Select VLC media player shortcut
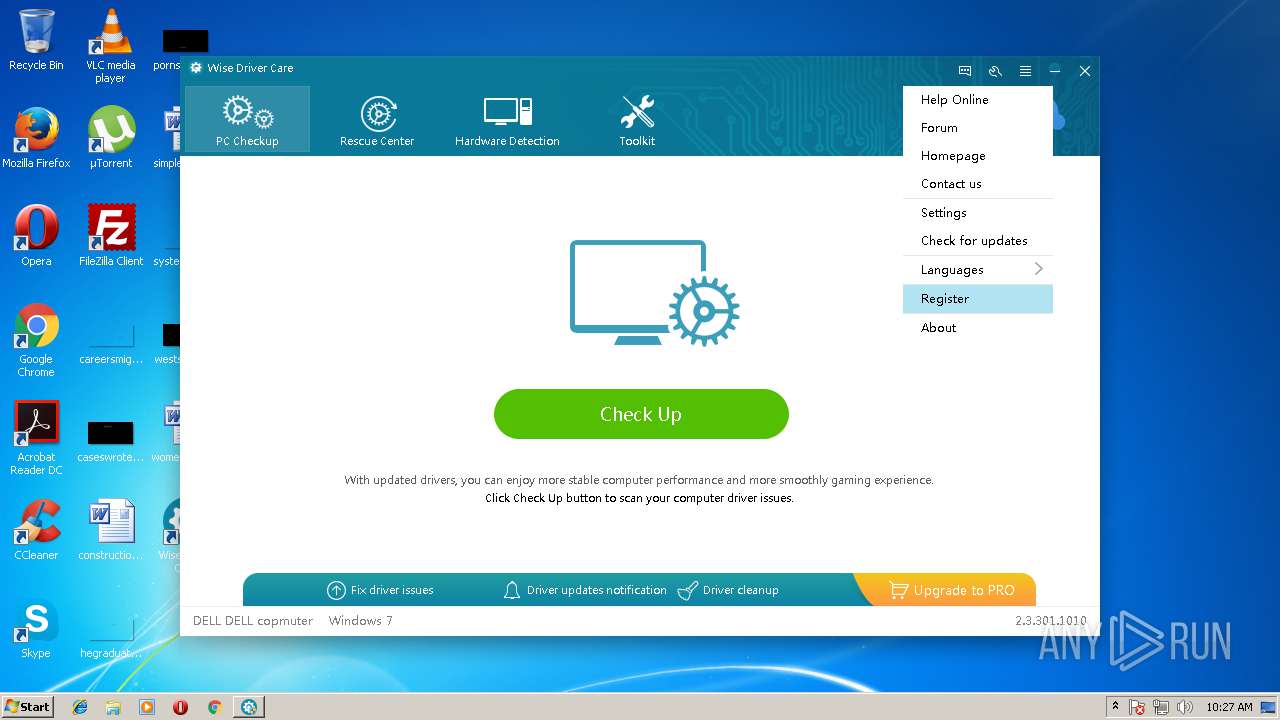1280x720 pixels. coord(110,46)
